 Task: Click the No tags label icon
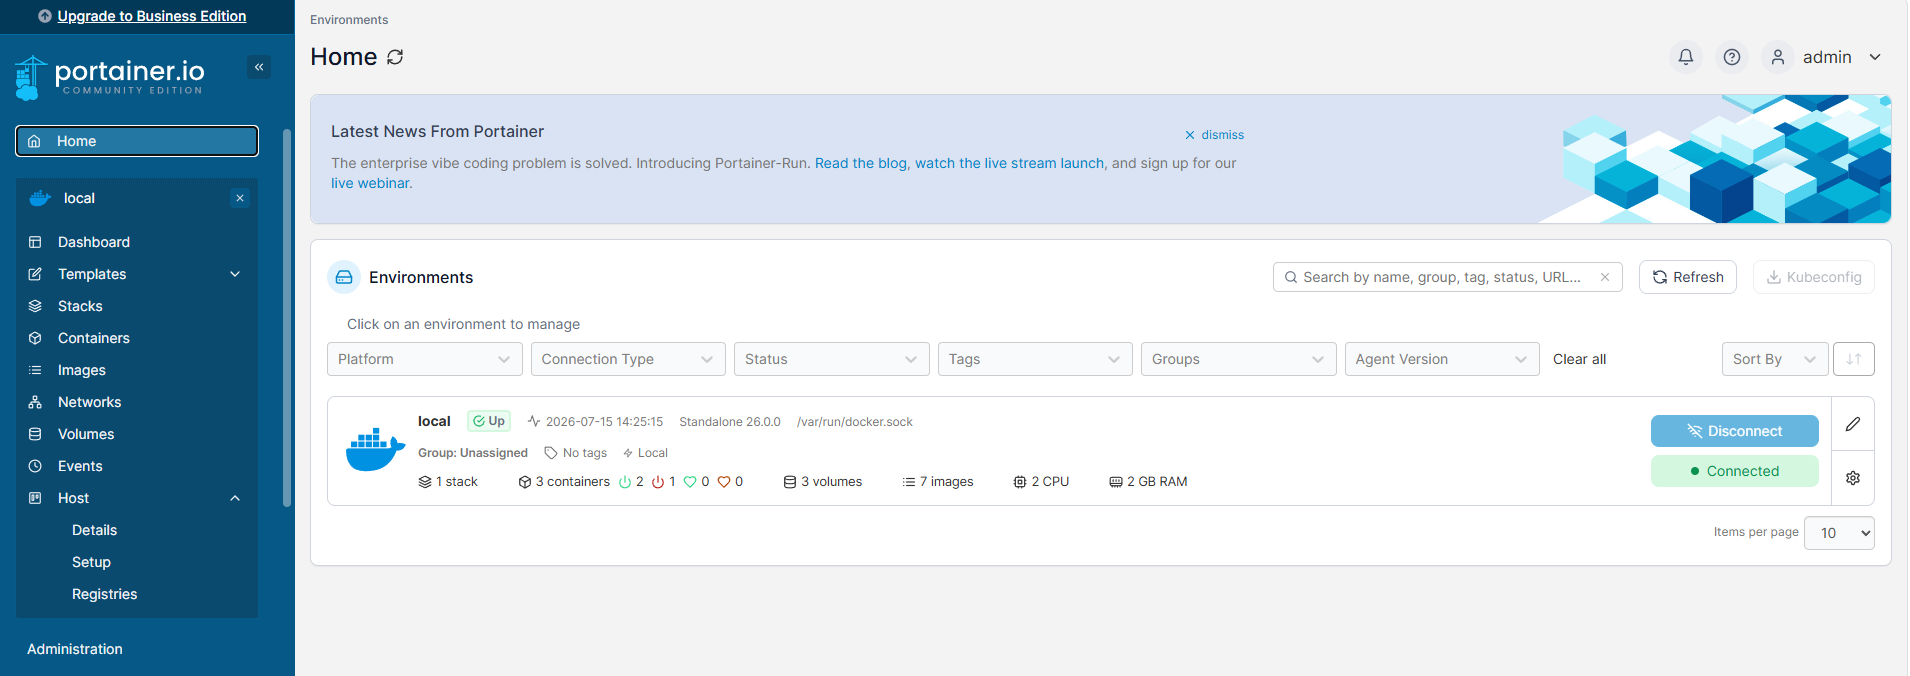point(551,453)
